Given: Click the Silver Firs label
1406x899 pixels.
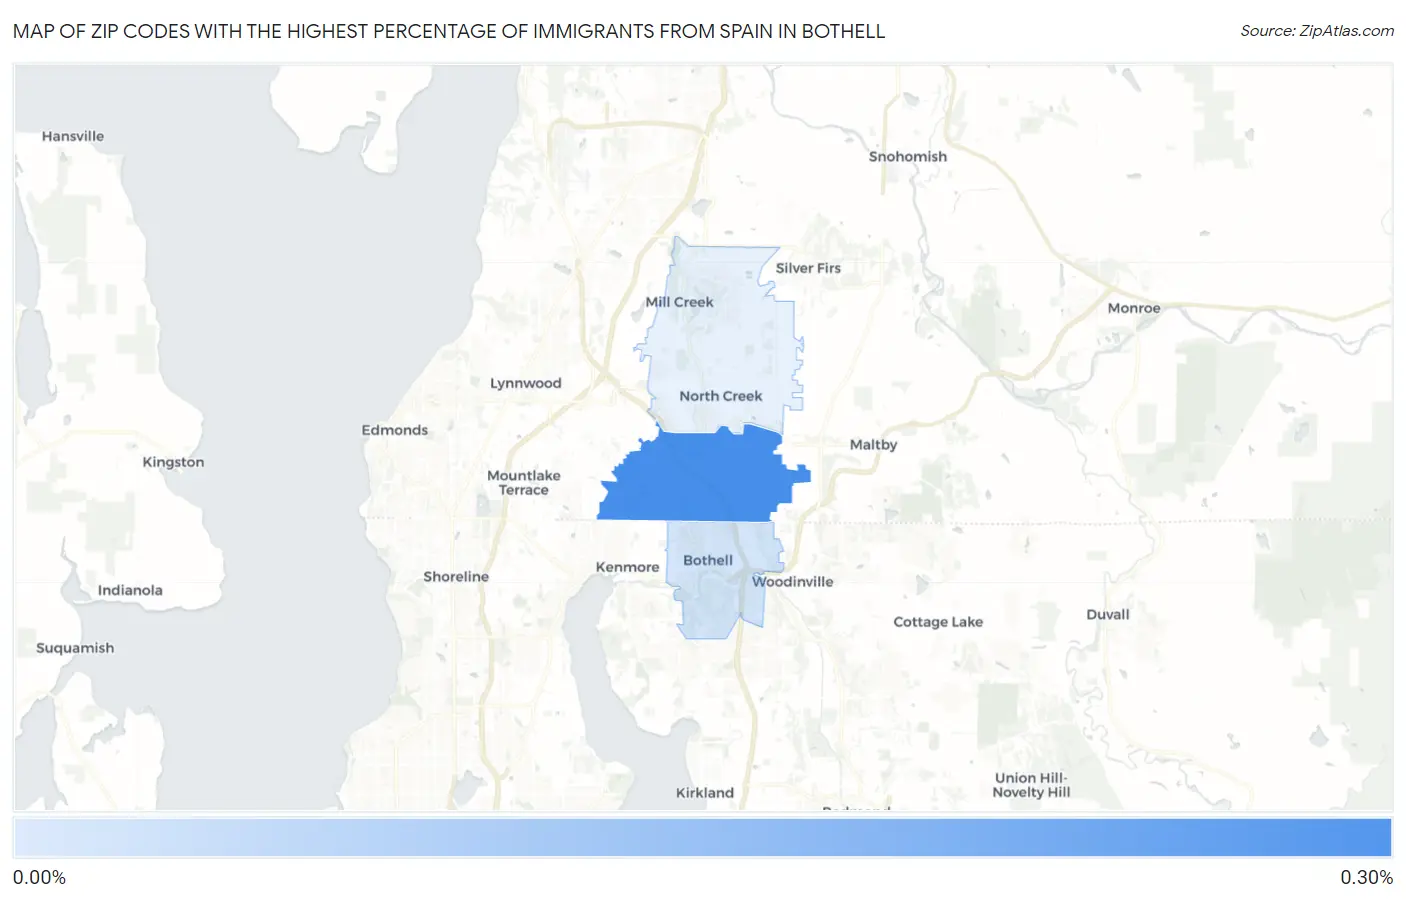Looking at the screenshot, I should [x=808, y=268].
